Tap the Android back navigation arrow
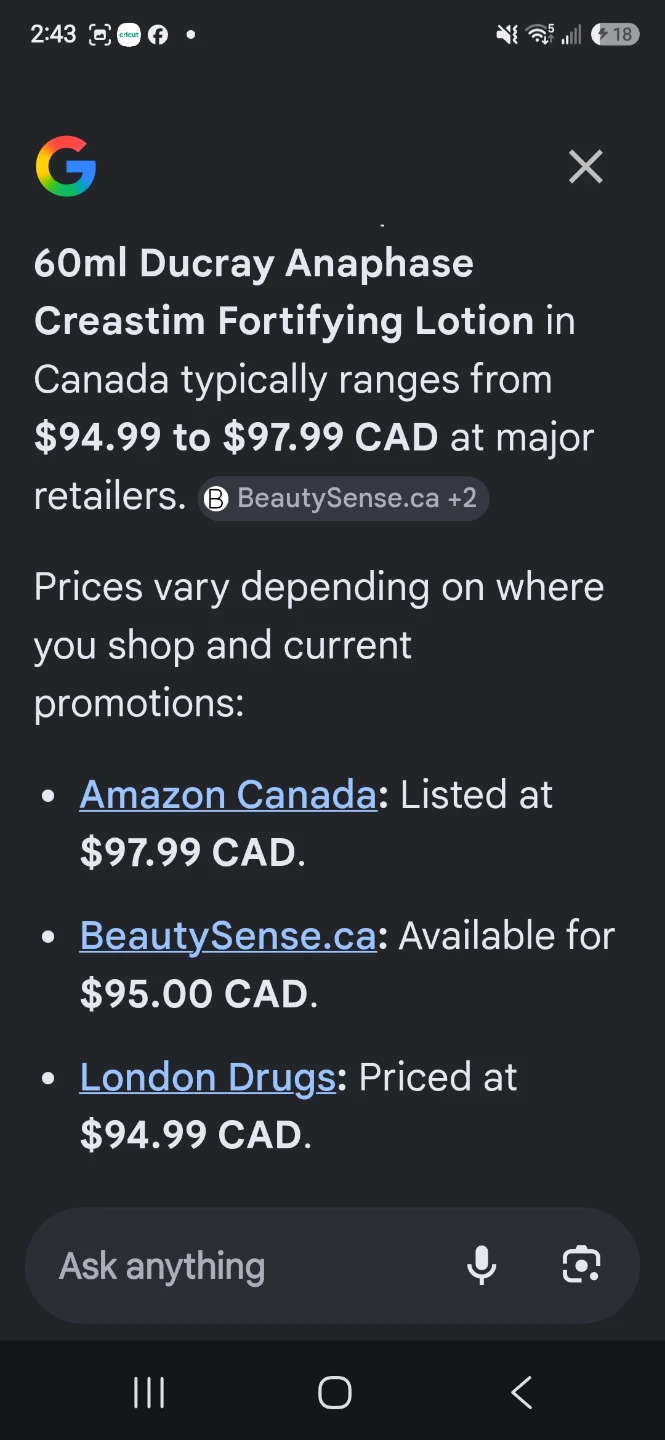This screenshot has width=665, height=1440. (521, 1392)
